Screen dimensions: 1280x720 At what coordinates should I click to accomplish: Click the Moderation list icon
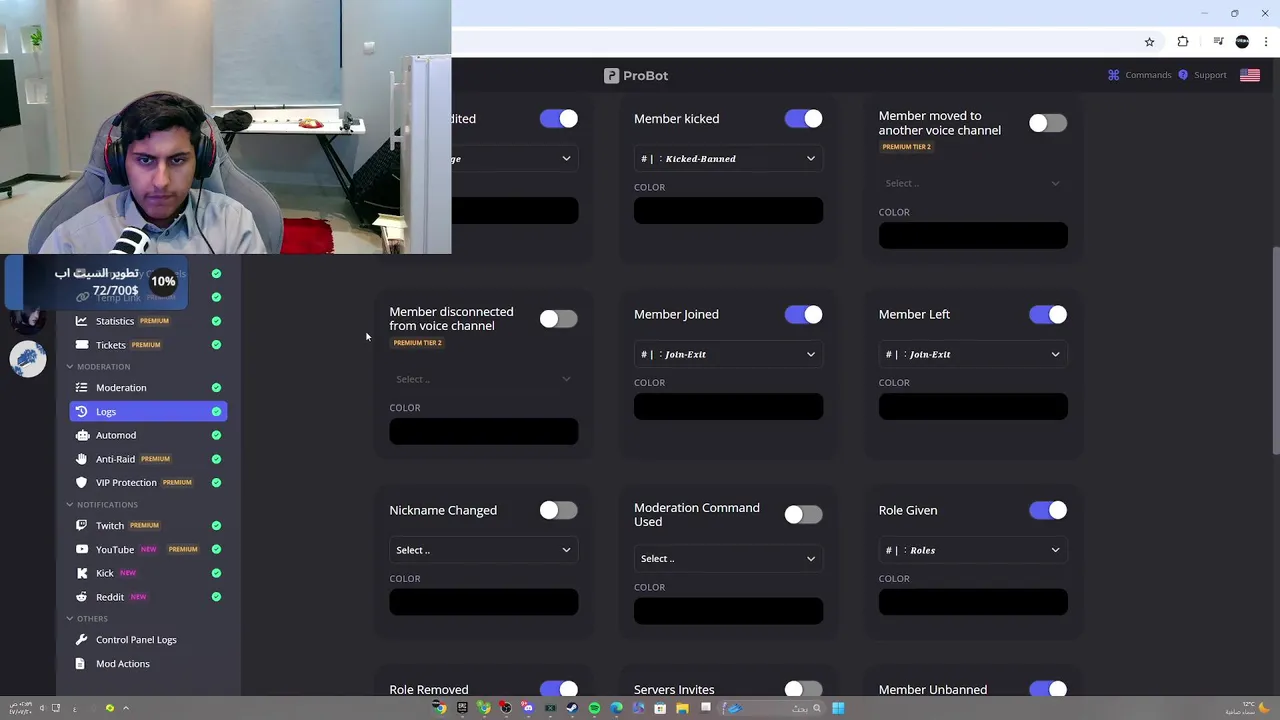81,388
